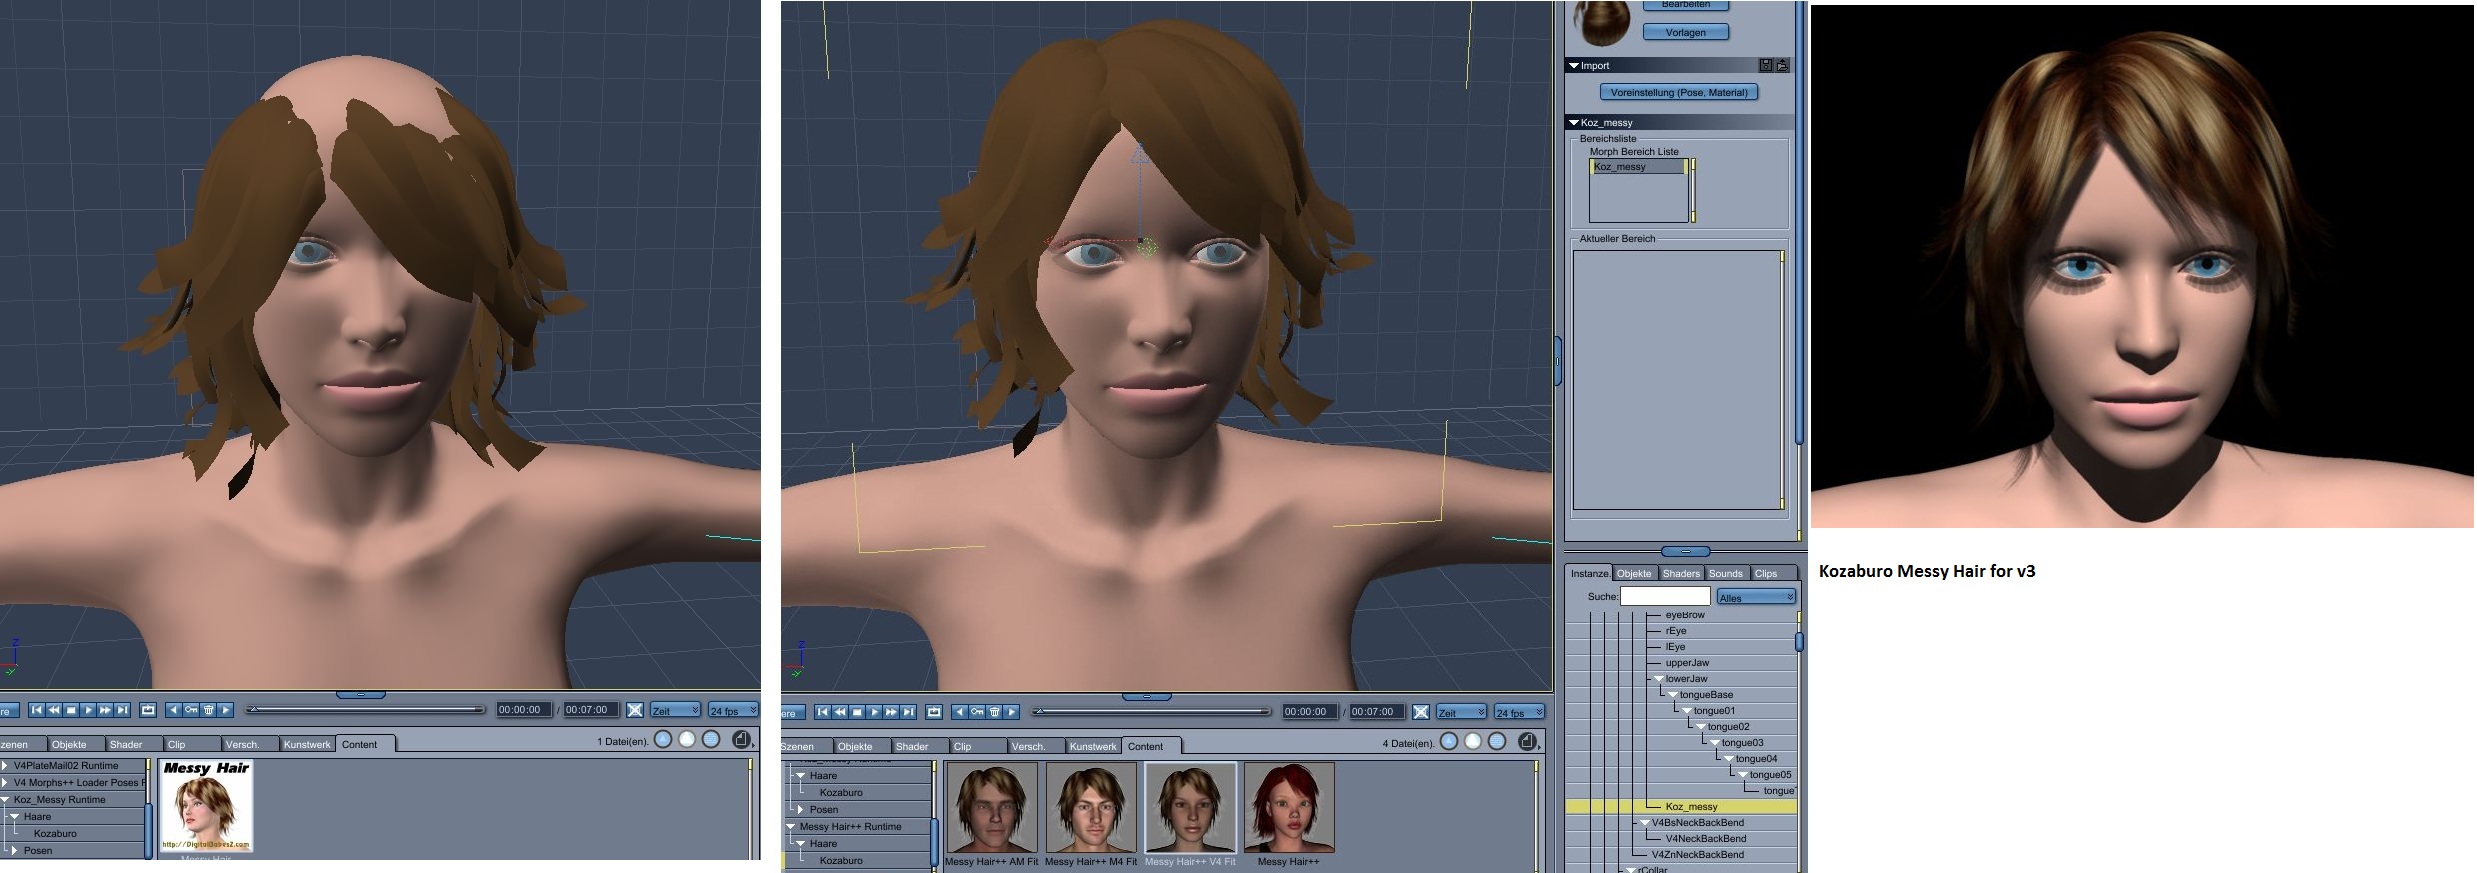This screenshot has width=2477, height=873.
Task: Click the Vorlagen button
Action: 1686,32
